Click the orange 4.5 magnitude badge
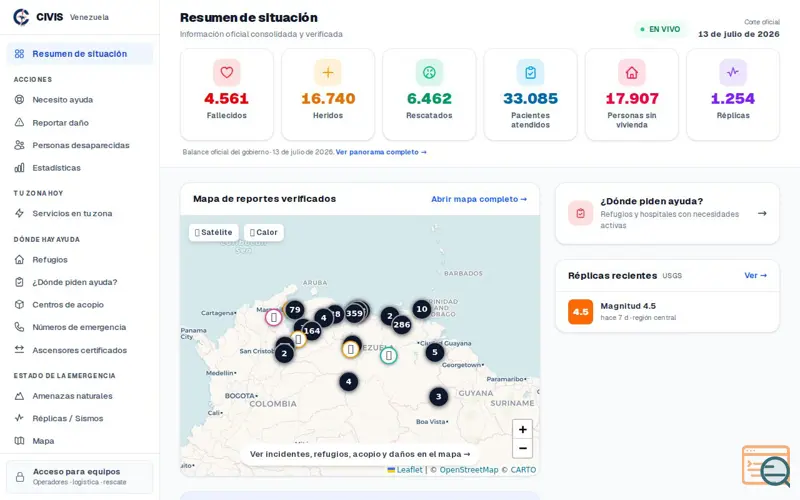 click(x=581, y=312)
